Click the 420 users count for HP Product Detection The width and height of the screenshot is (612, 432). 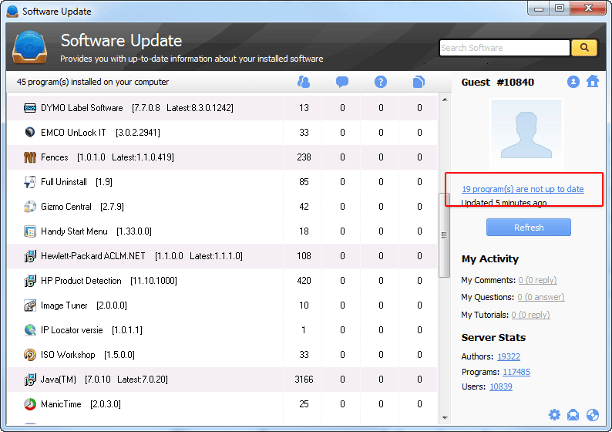coord(304,281)
